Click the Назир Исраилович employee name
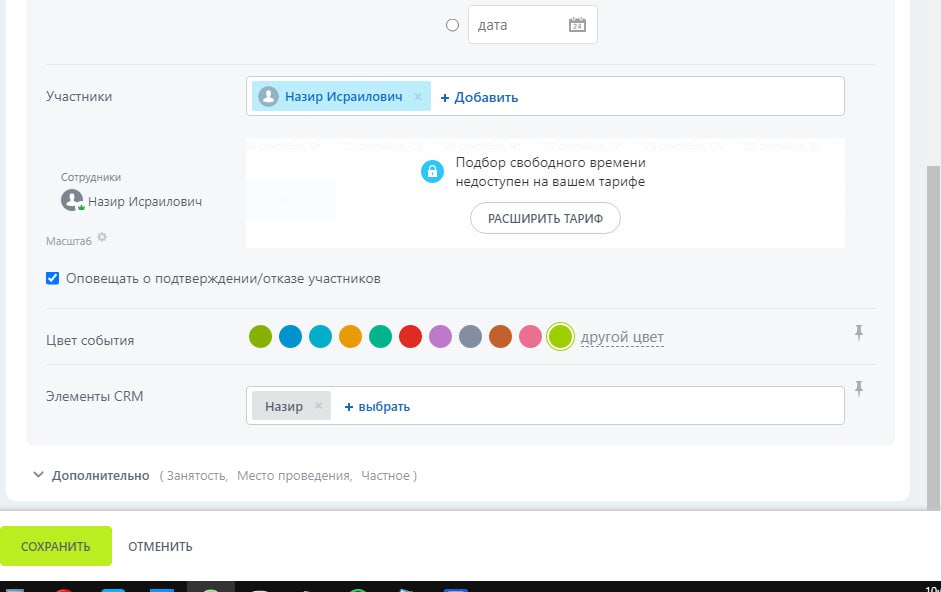The height and width of the screenshot is (592, 941). pyautogui.click(x=145, y=202)
